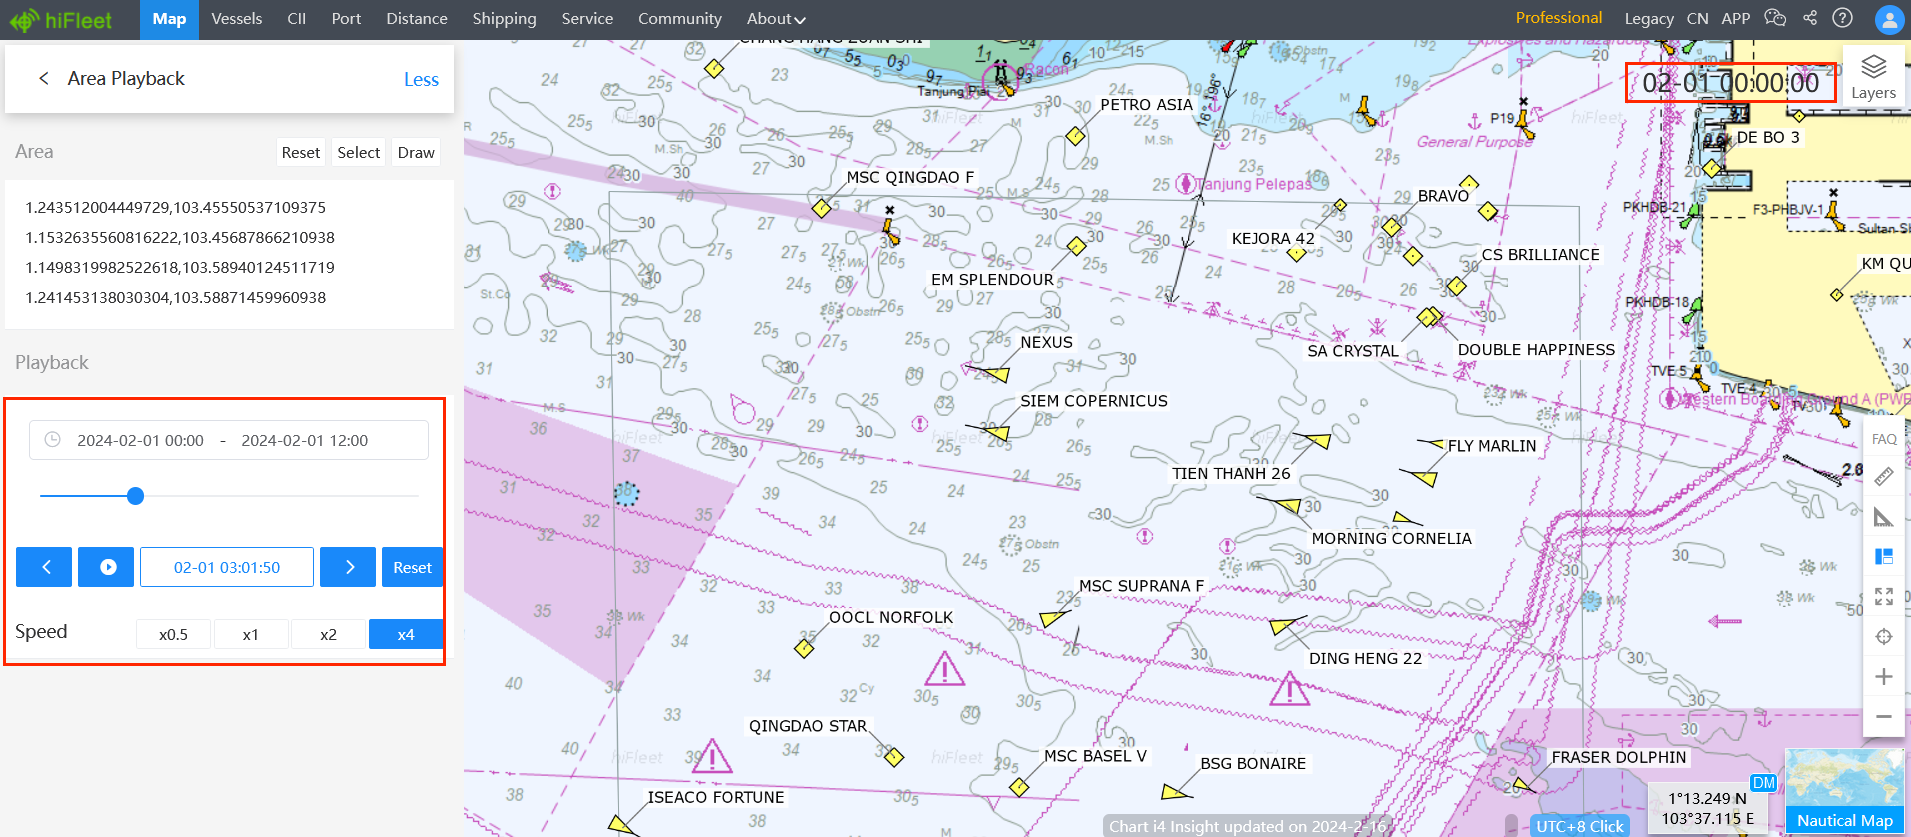Edit the end time 2024-02-01 12:00
Screen dimensions: 1911x837
(x=304, y=440)
